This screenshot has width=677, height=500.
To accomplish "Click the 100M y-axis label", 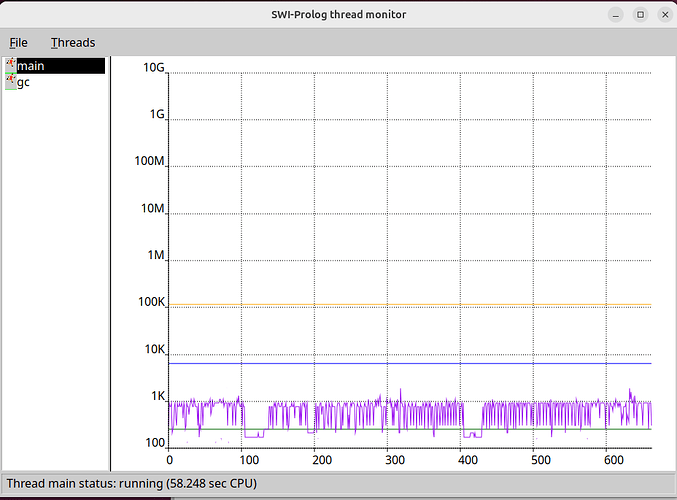I will [x=149, y=161].
